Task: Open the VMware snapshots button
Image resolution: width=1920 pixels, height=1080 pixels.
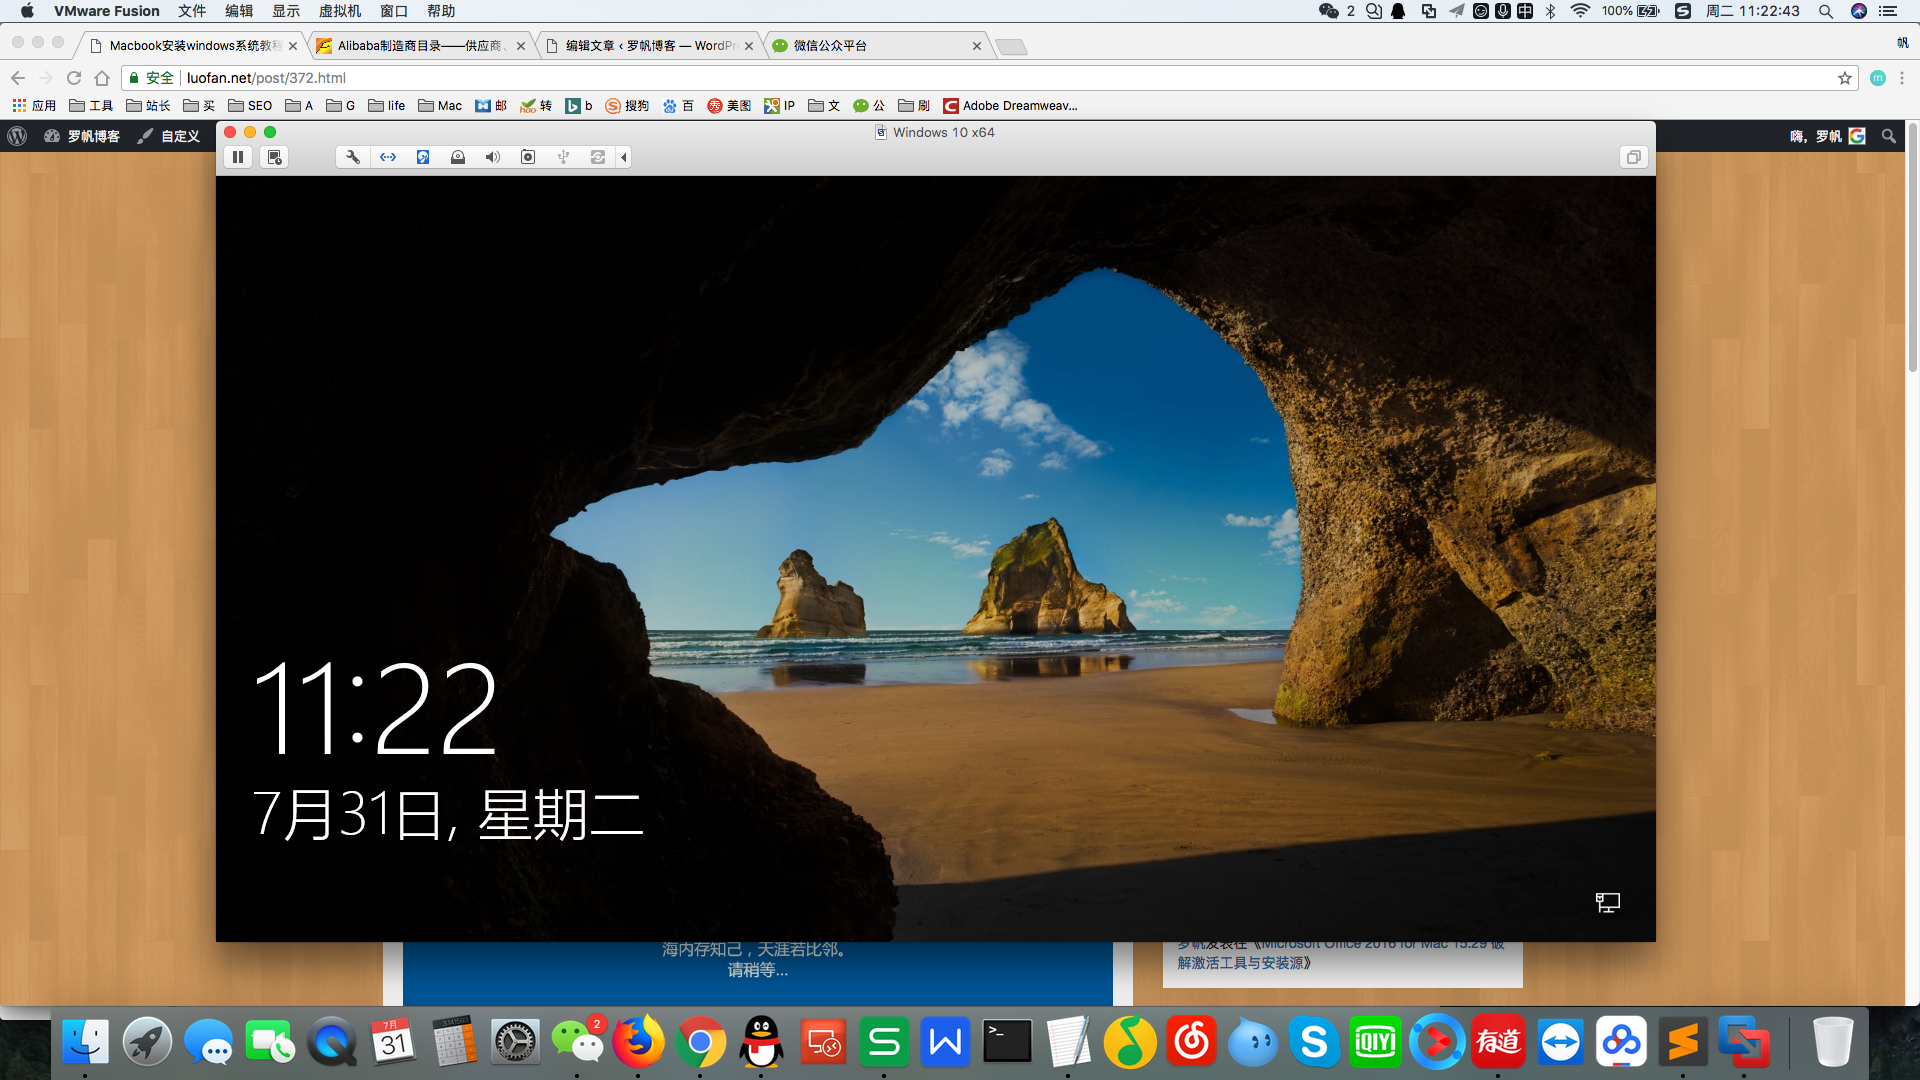Action: pos(274,157)
